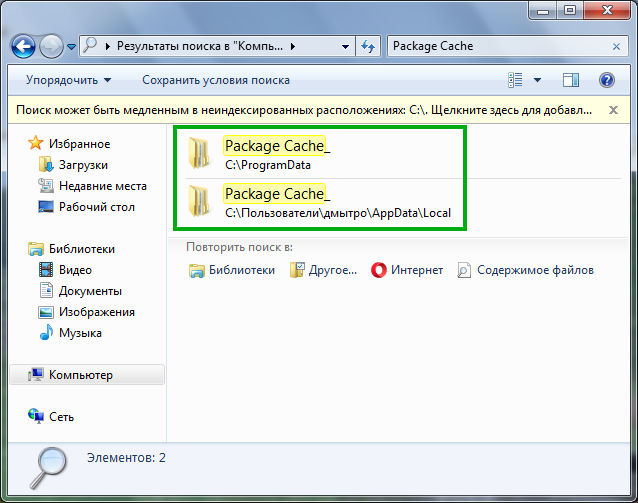Expand the breadcrumb arrow after search results path

(x=293, y=46)
